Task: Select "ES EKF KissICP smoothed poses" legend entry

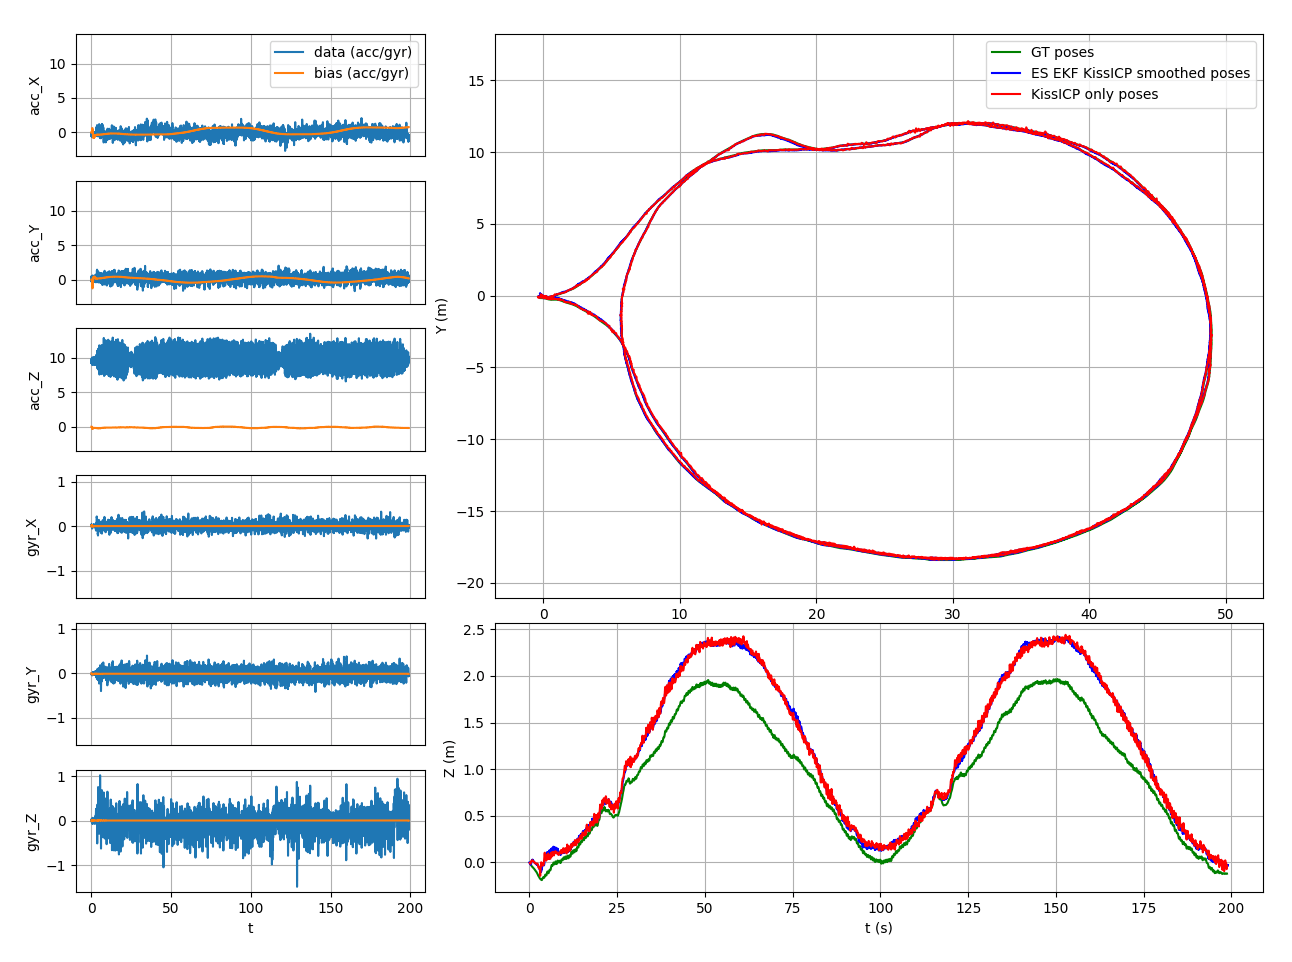Action: pos(1140,73)
